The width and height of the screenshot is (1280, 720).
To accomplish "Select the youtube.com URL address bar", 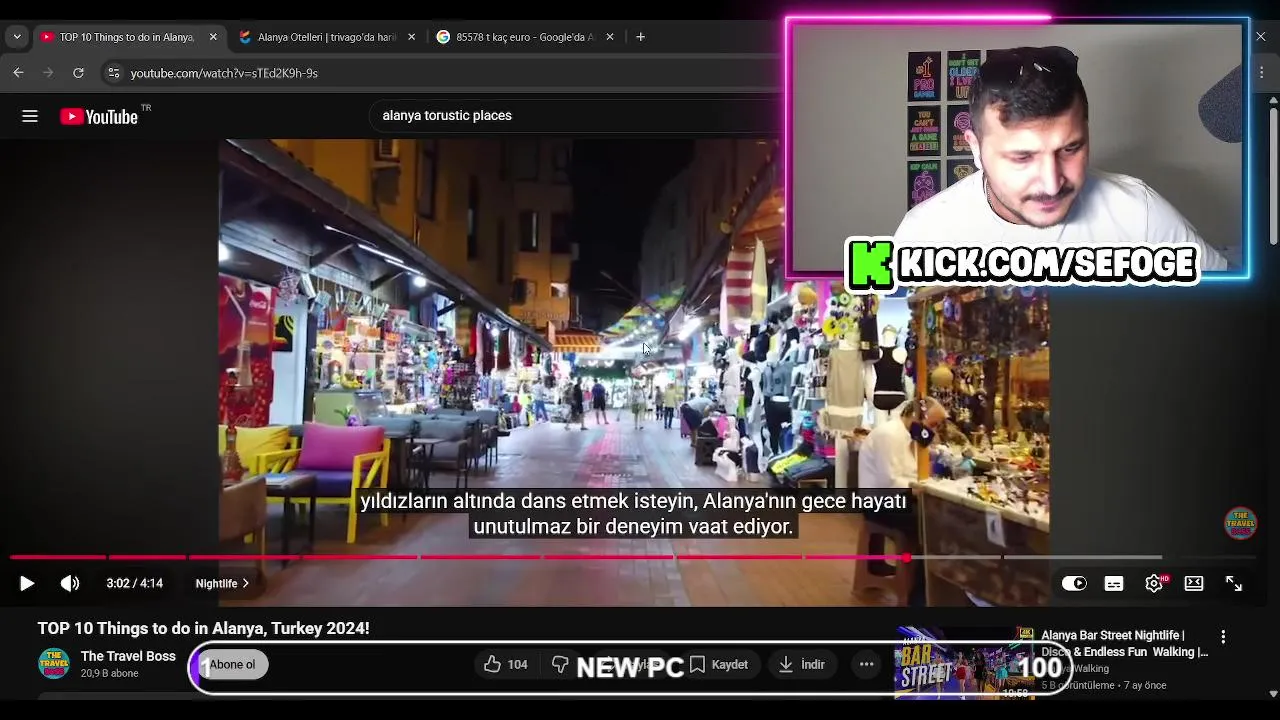I will click(x=224, y=73).
